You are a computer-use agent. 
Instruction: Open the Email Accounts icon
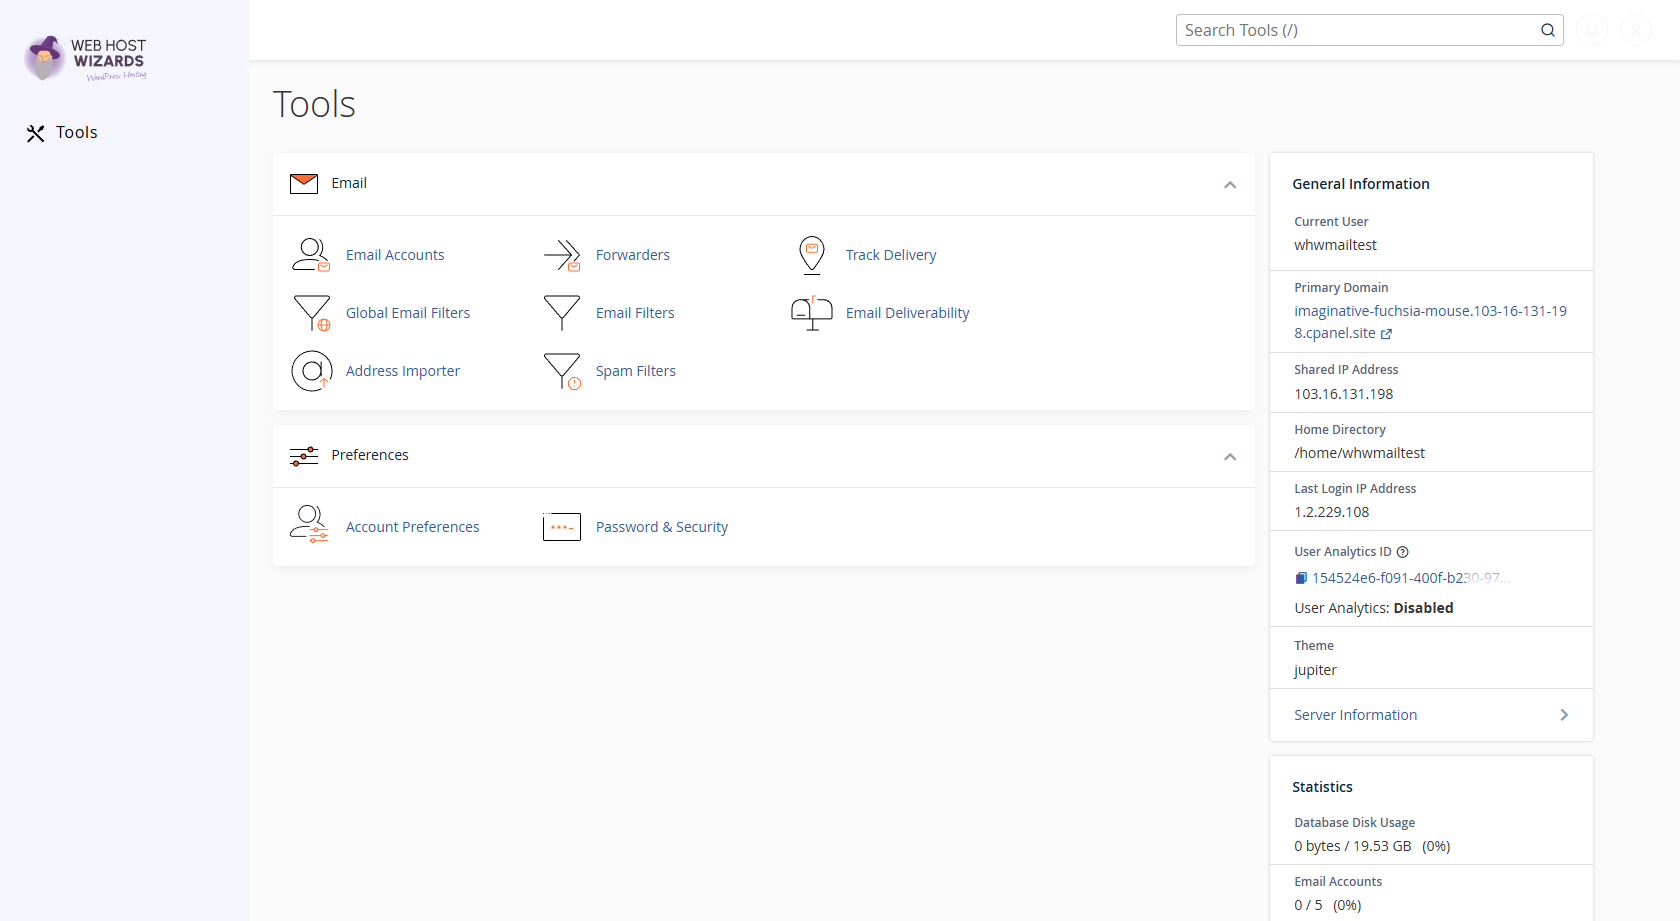click(x=311, y=255)
